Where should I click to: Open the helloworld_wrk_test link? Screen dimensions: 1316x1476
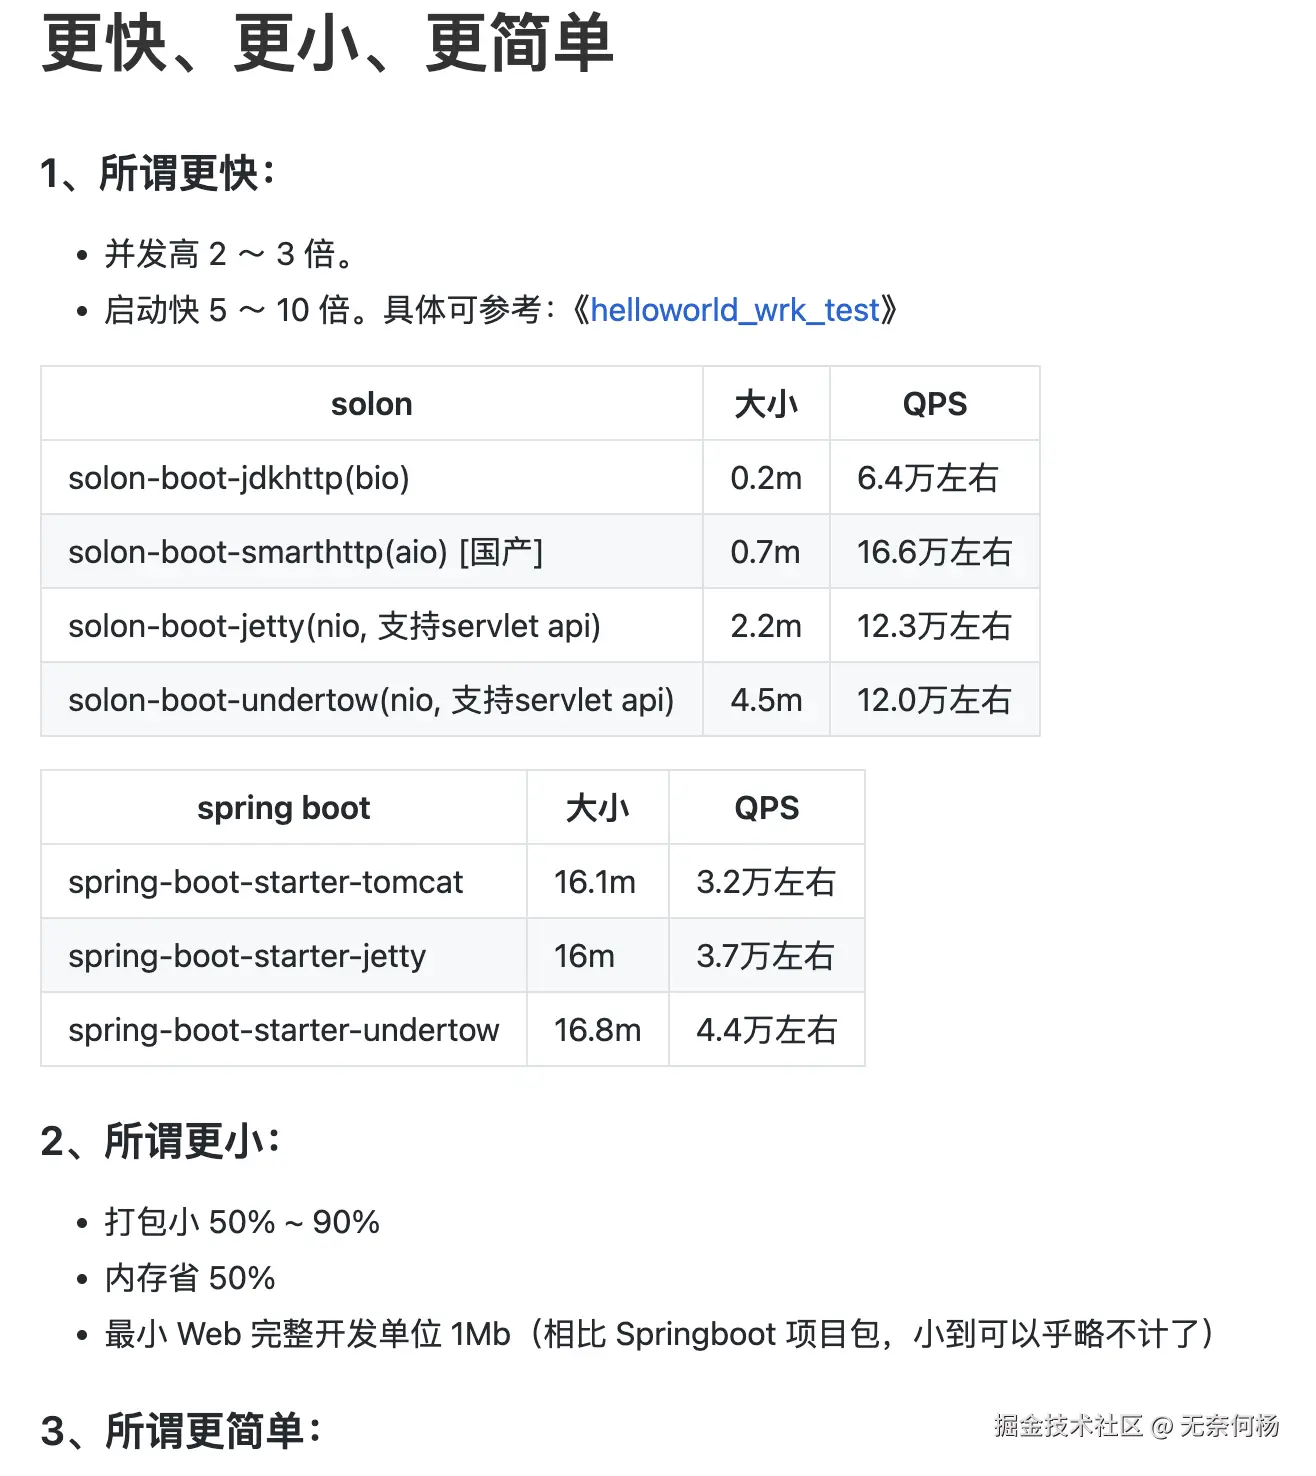click(735, 310)
